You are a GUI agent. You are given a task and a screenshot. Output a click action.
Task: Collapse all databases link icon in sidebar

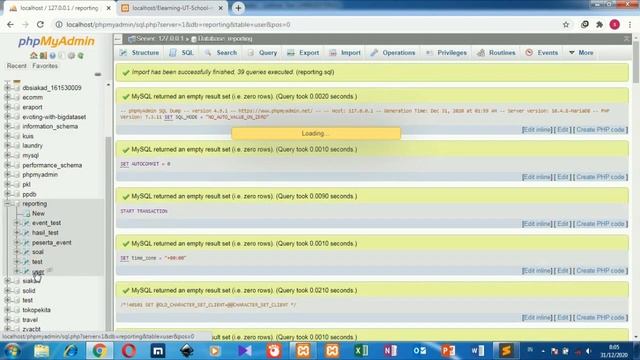98,74
